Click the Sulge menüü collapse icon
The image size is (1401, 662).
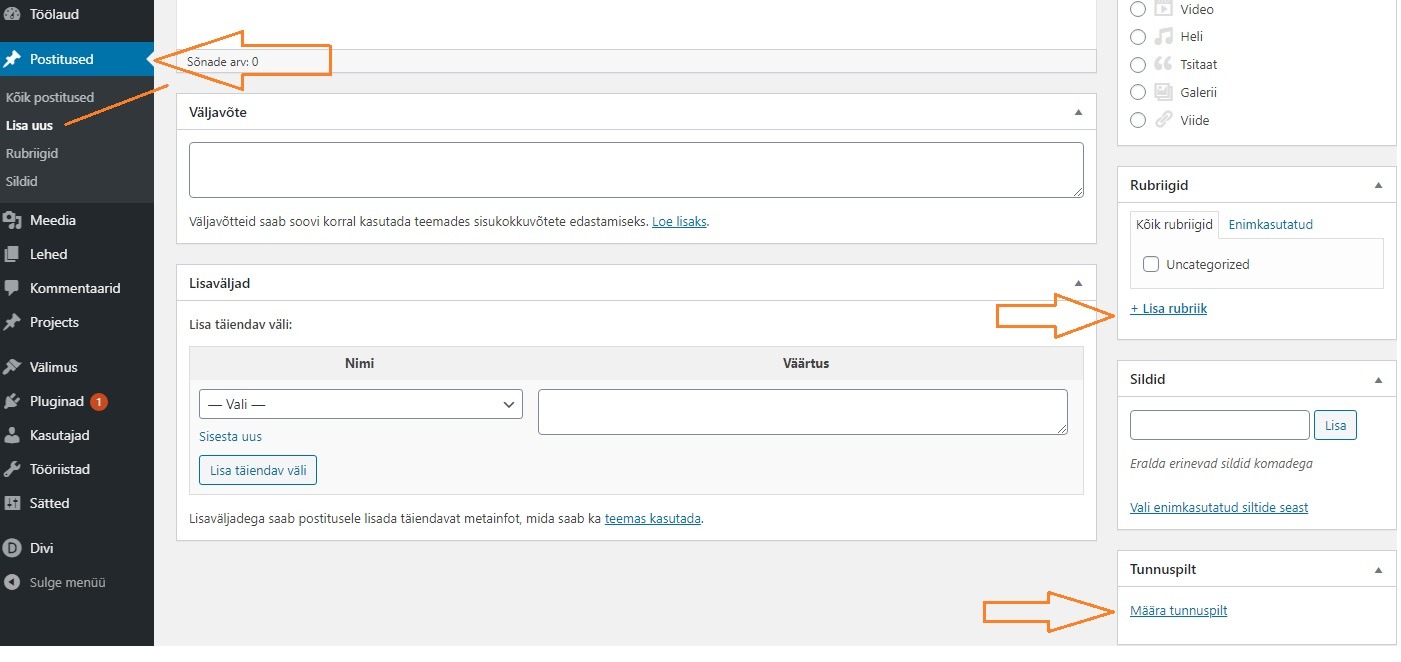click(12, 582)
